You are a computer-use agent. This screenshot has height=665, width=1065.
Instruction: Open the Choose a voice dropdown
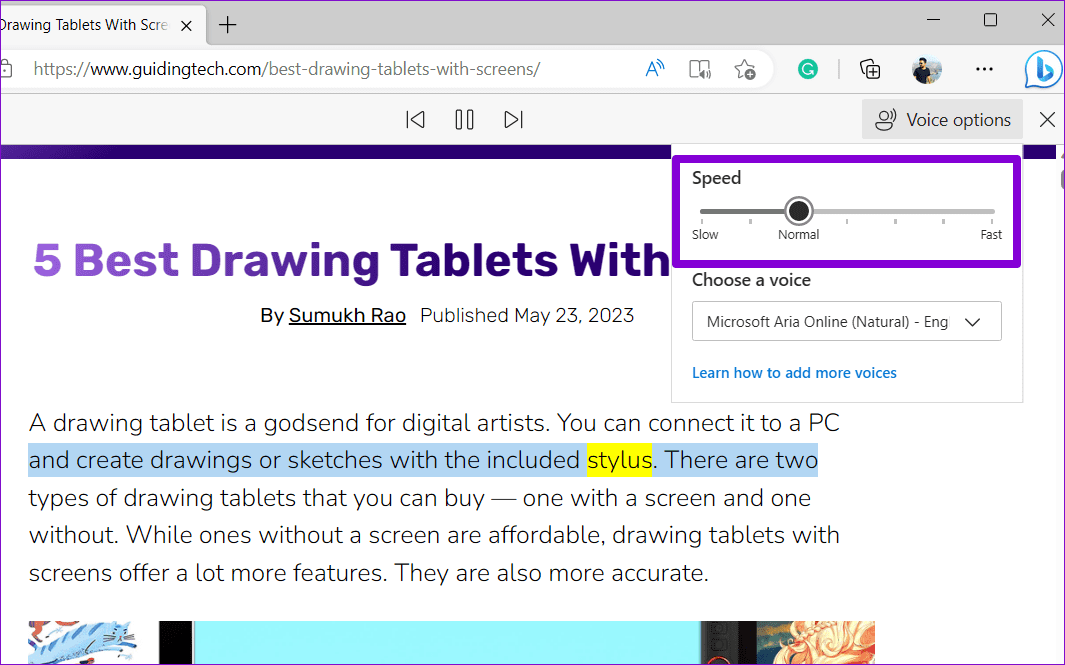tap(846, 321)
